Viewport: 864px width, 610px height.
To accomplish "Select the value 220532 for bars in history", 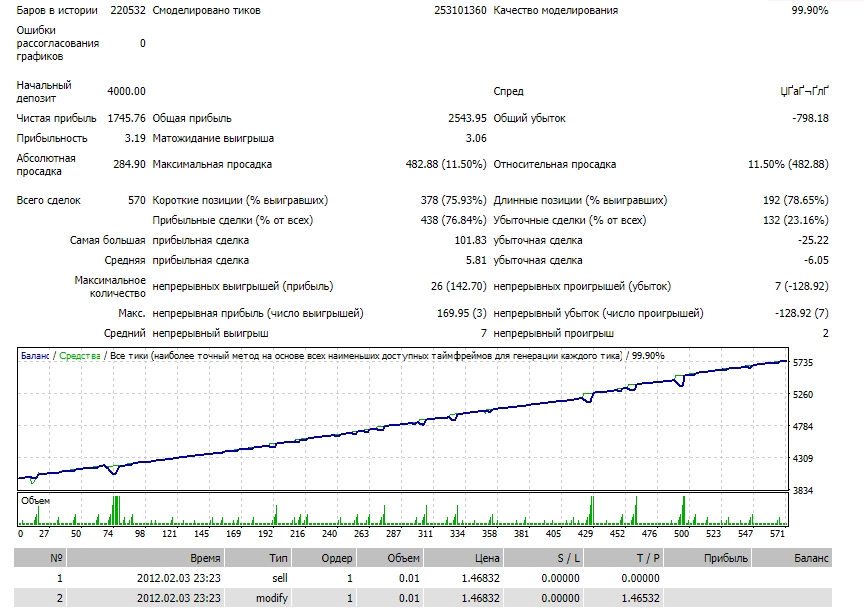I will 128,10.
